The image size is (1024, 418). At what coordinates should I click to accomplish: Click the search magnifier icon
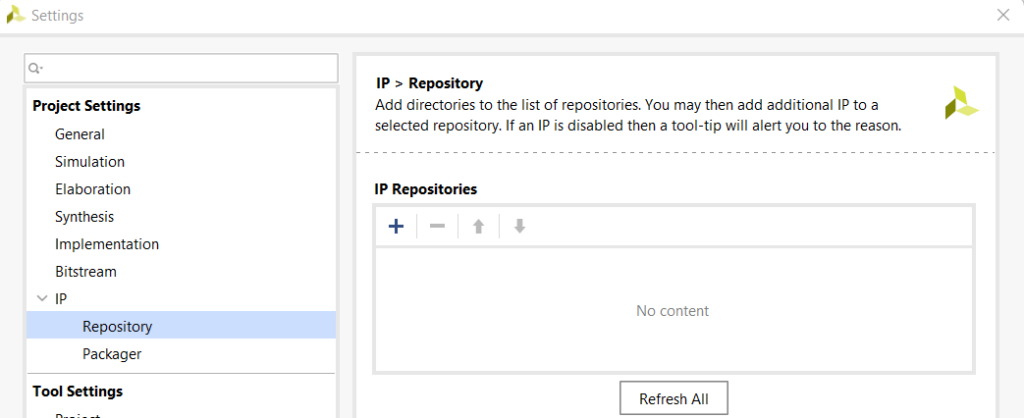click(36, 68)
